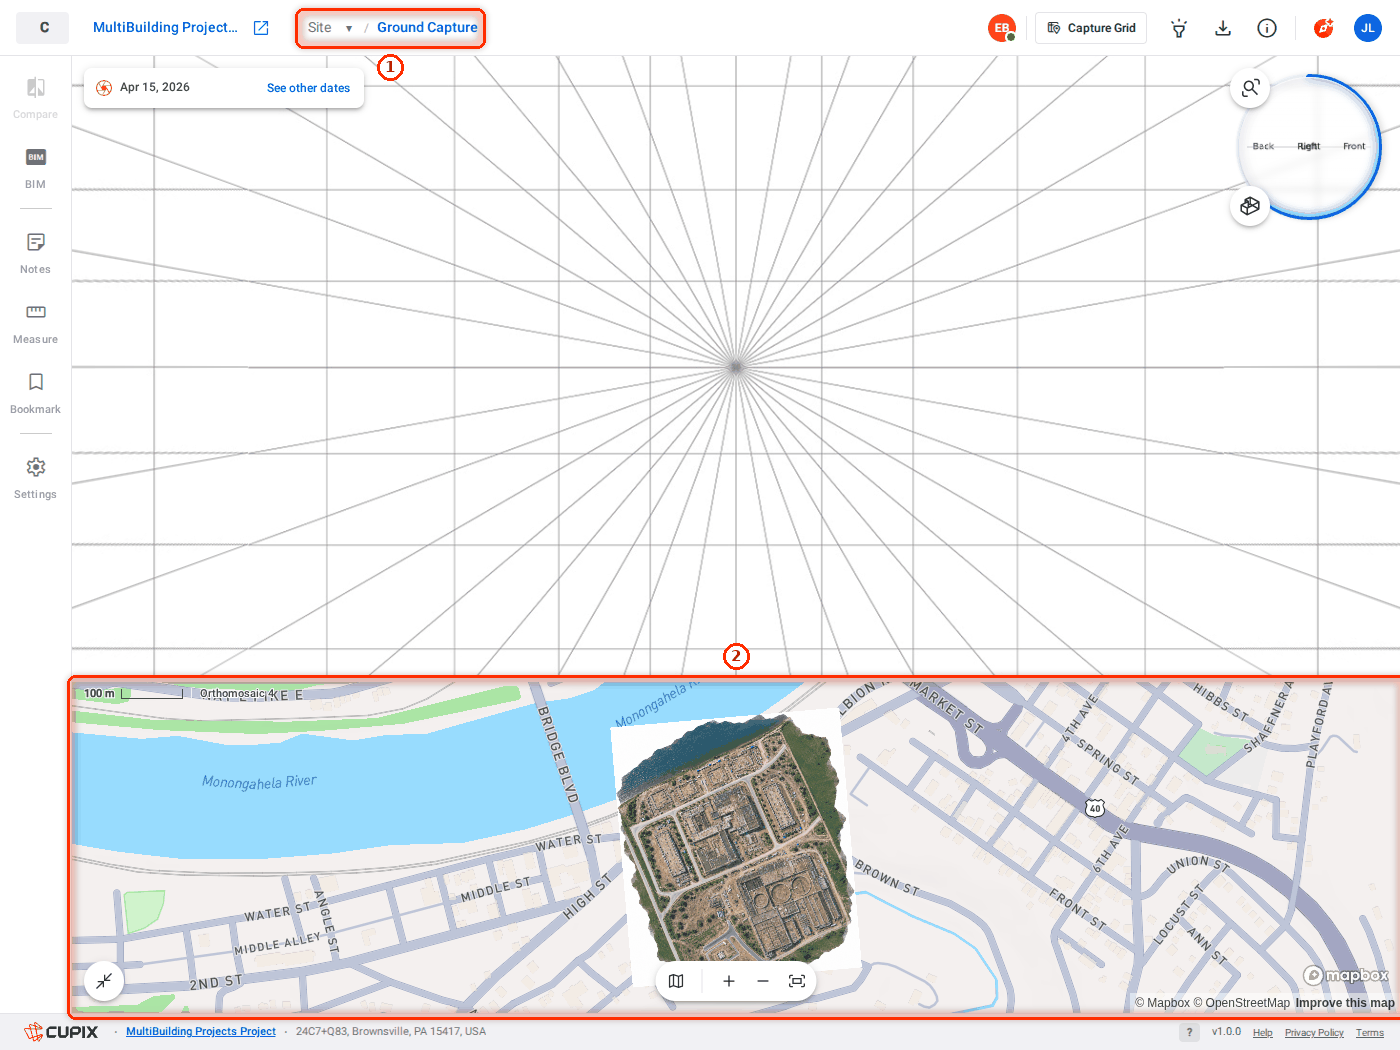Click the orthomosaic image on map

point(737,838)
